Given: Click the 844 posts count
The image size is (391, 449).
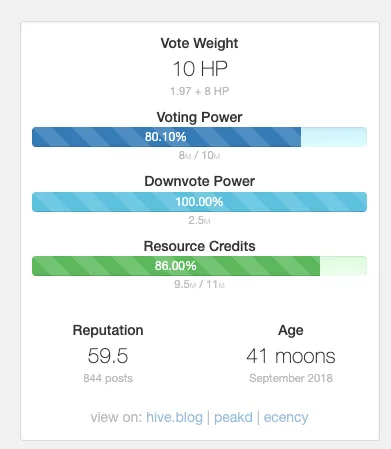Looking at the screenshot, I should tap(108, 378).
